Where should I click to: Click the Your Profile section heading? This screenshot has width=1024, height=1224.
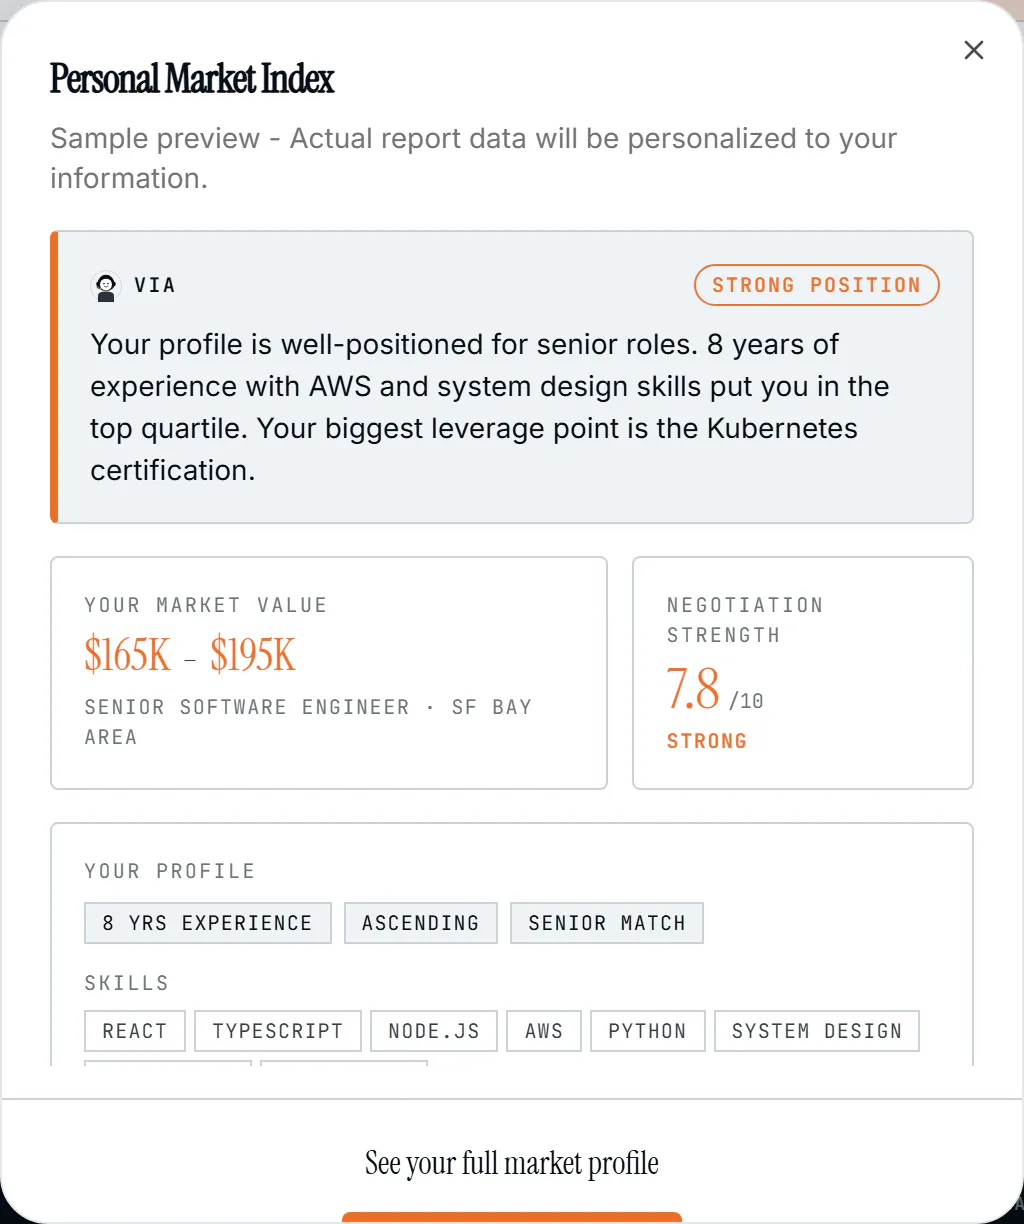tap(170, 871)
